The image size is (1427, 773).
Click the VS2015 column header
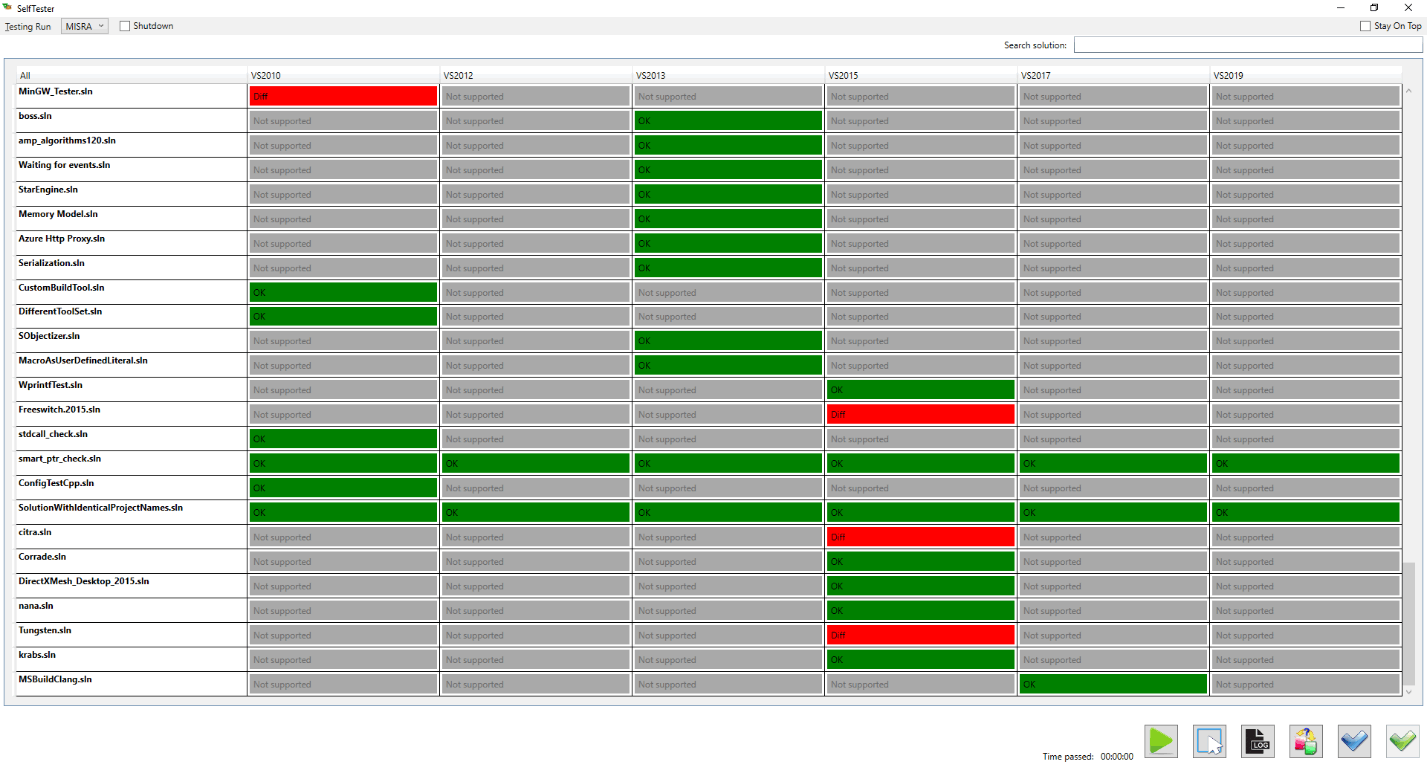[x=921, y=75]
